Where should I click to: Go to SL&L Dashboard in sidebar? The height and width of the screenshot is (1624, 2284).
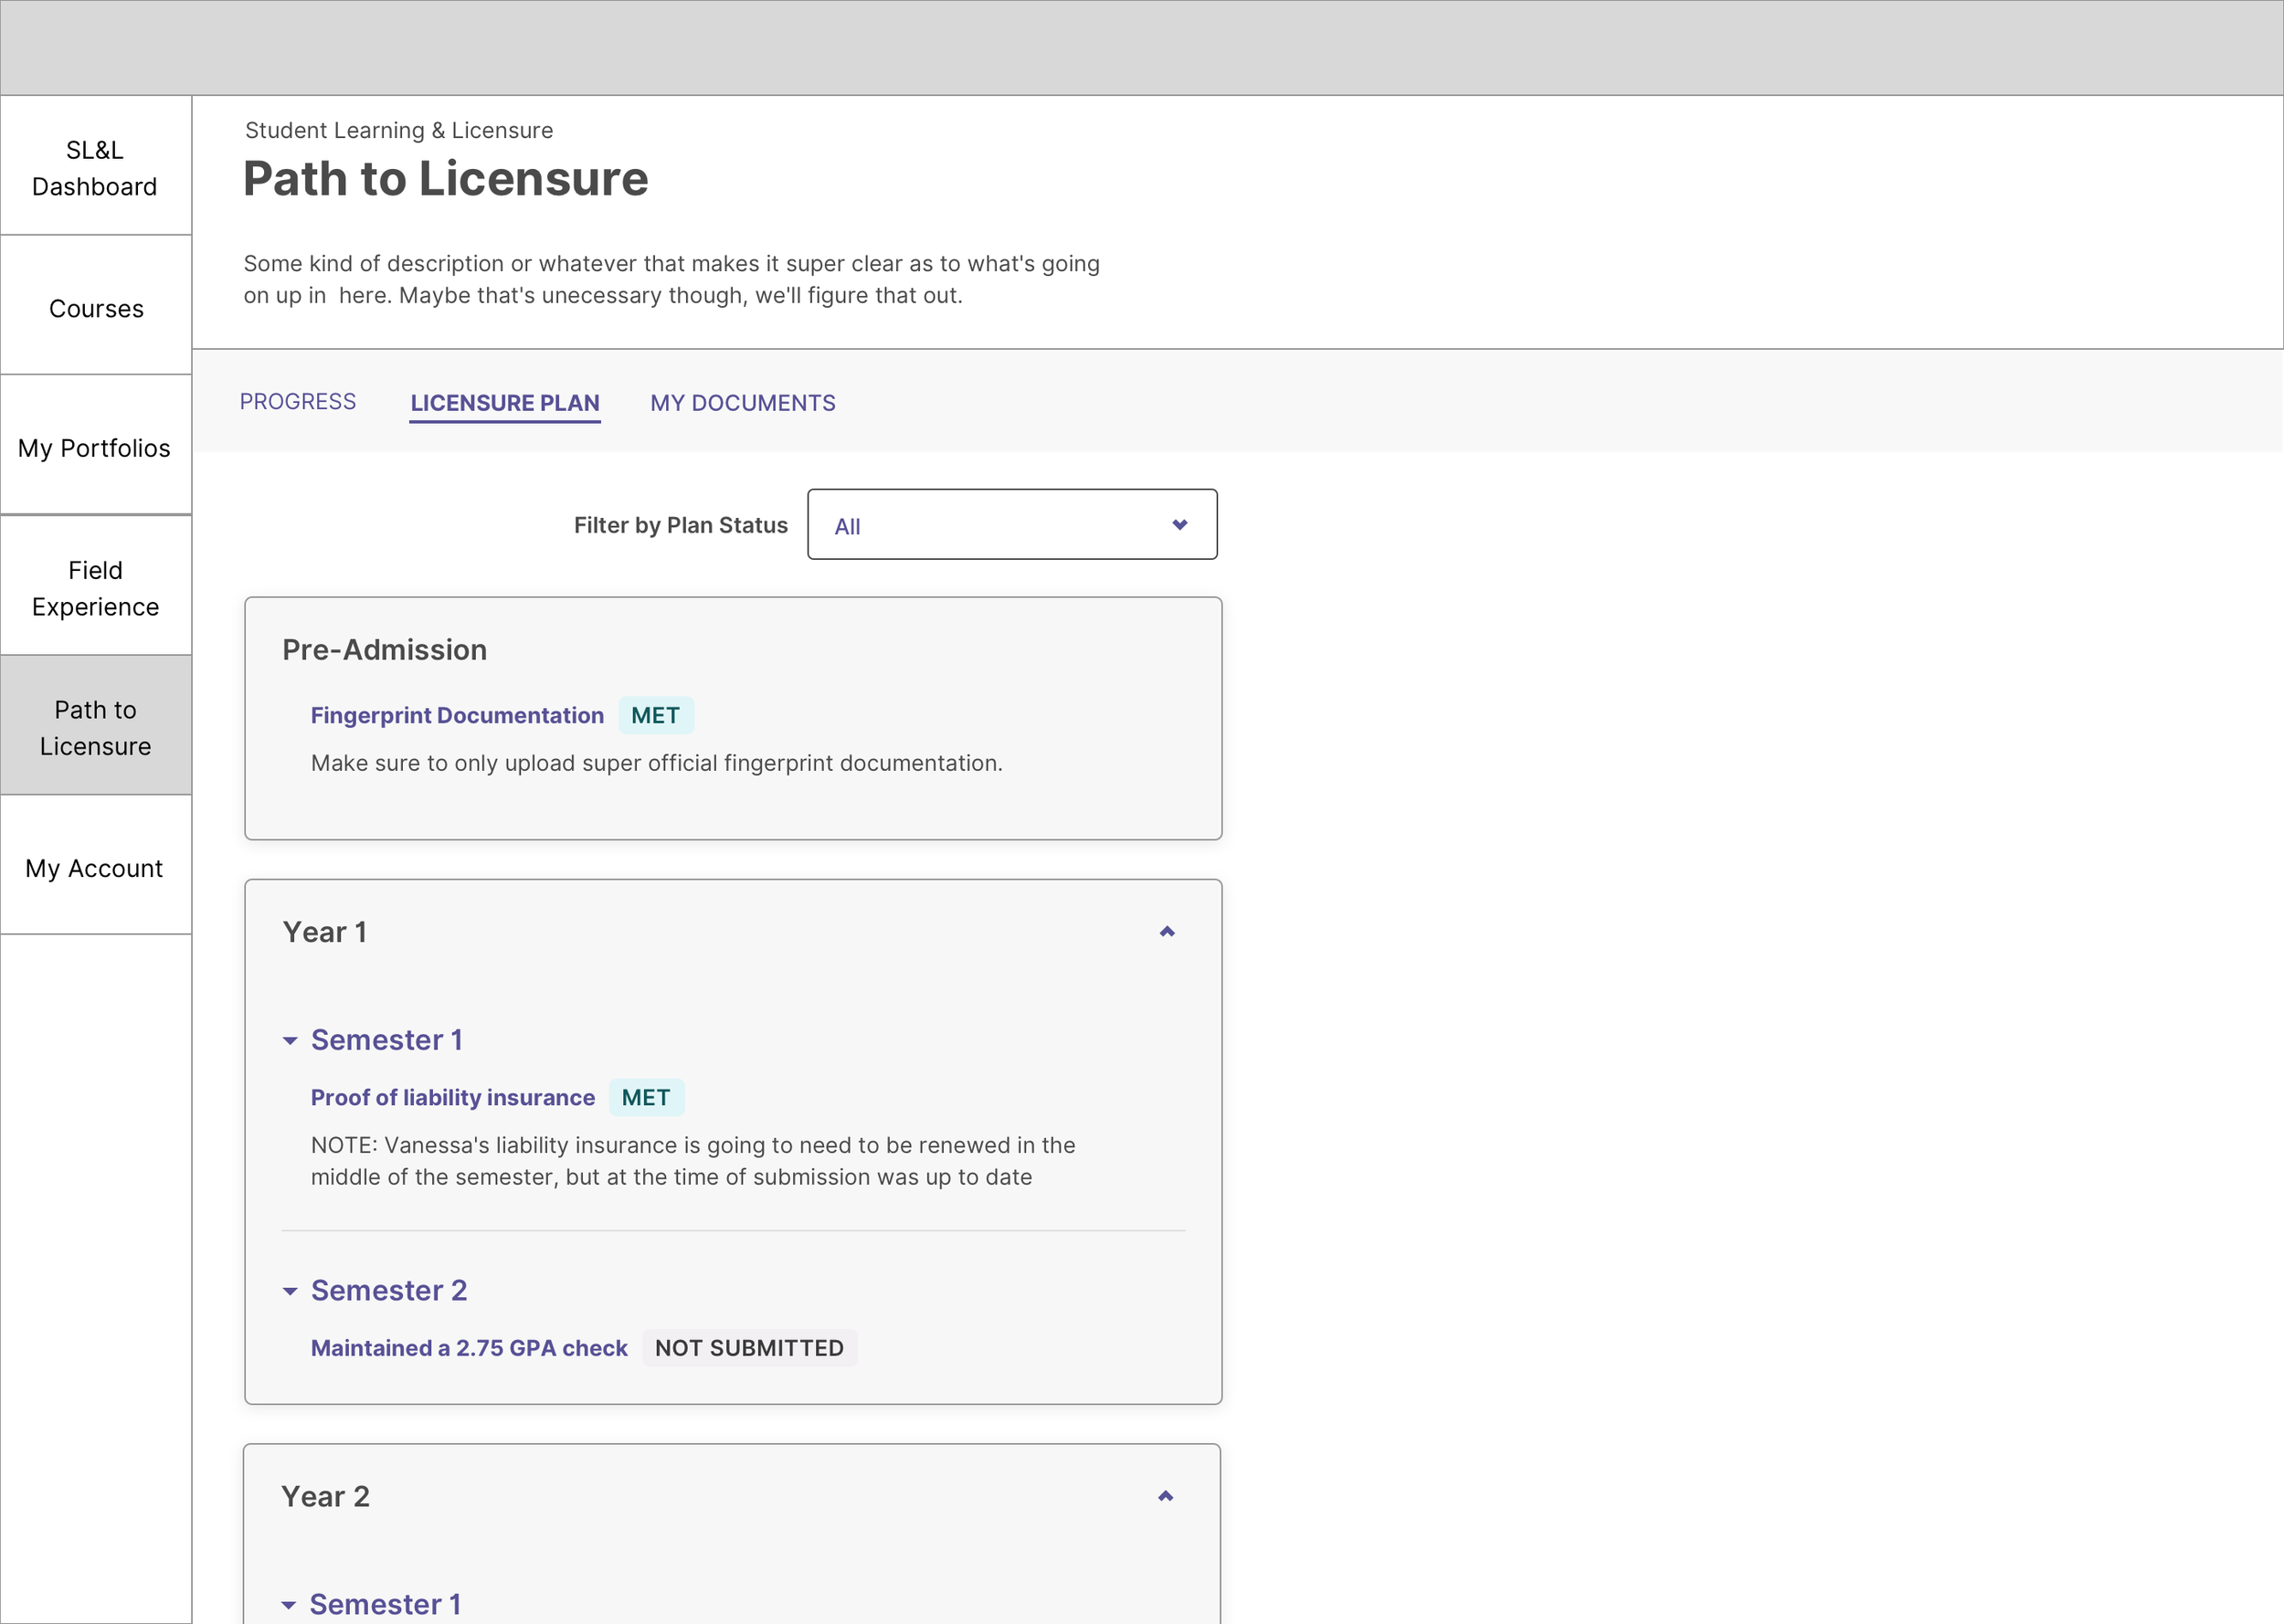click(95, 168)
